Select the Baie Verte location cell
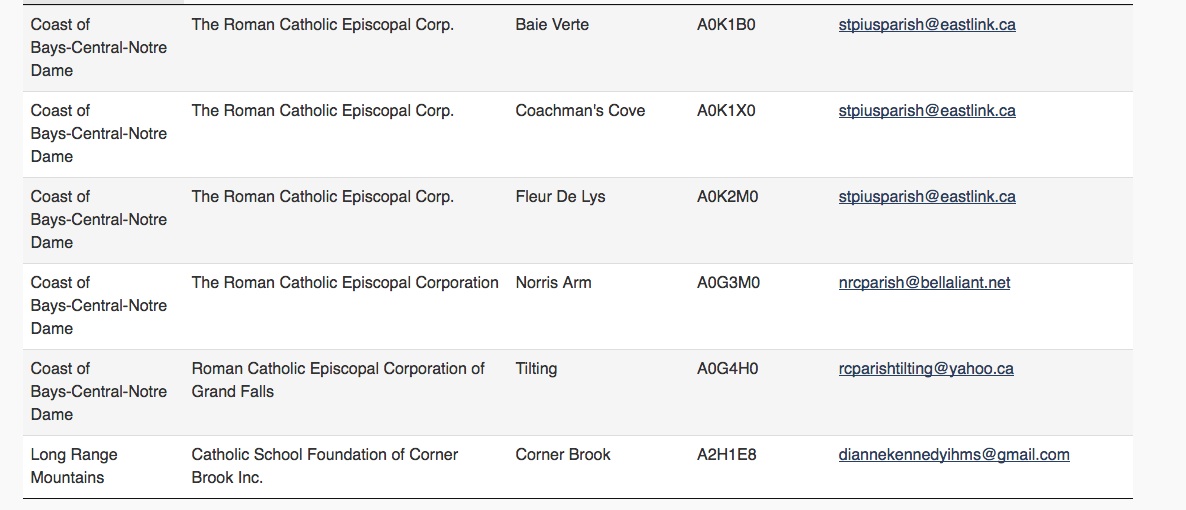 (x=551, y=25)
